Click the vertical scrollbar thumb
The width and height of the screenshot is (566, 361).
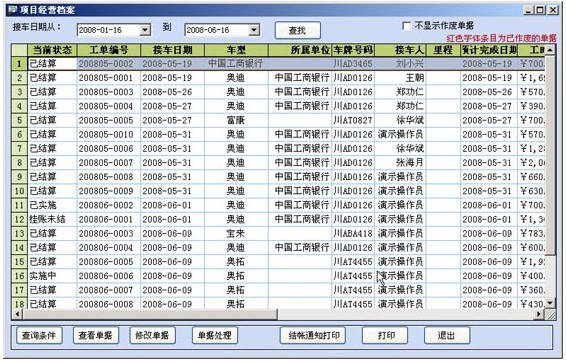click(x=549, y=155)
